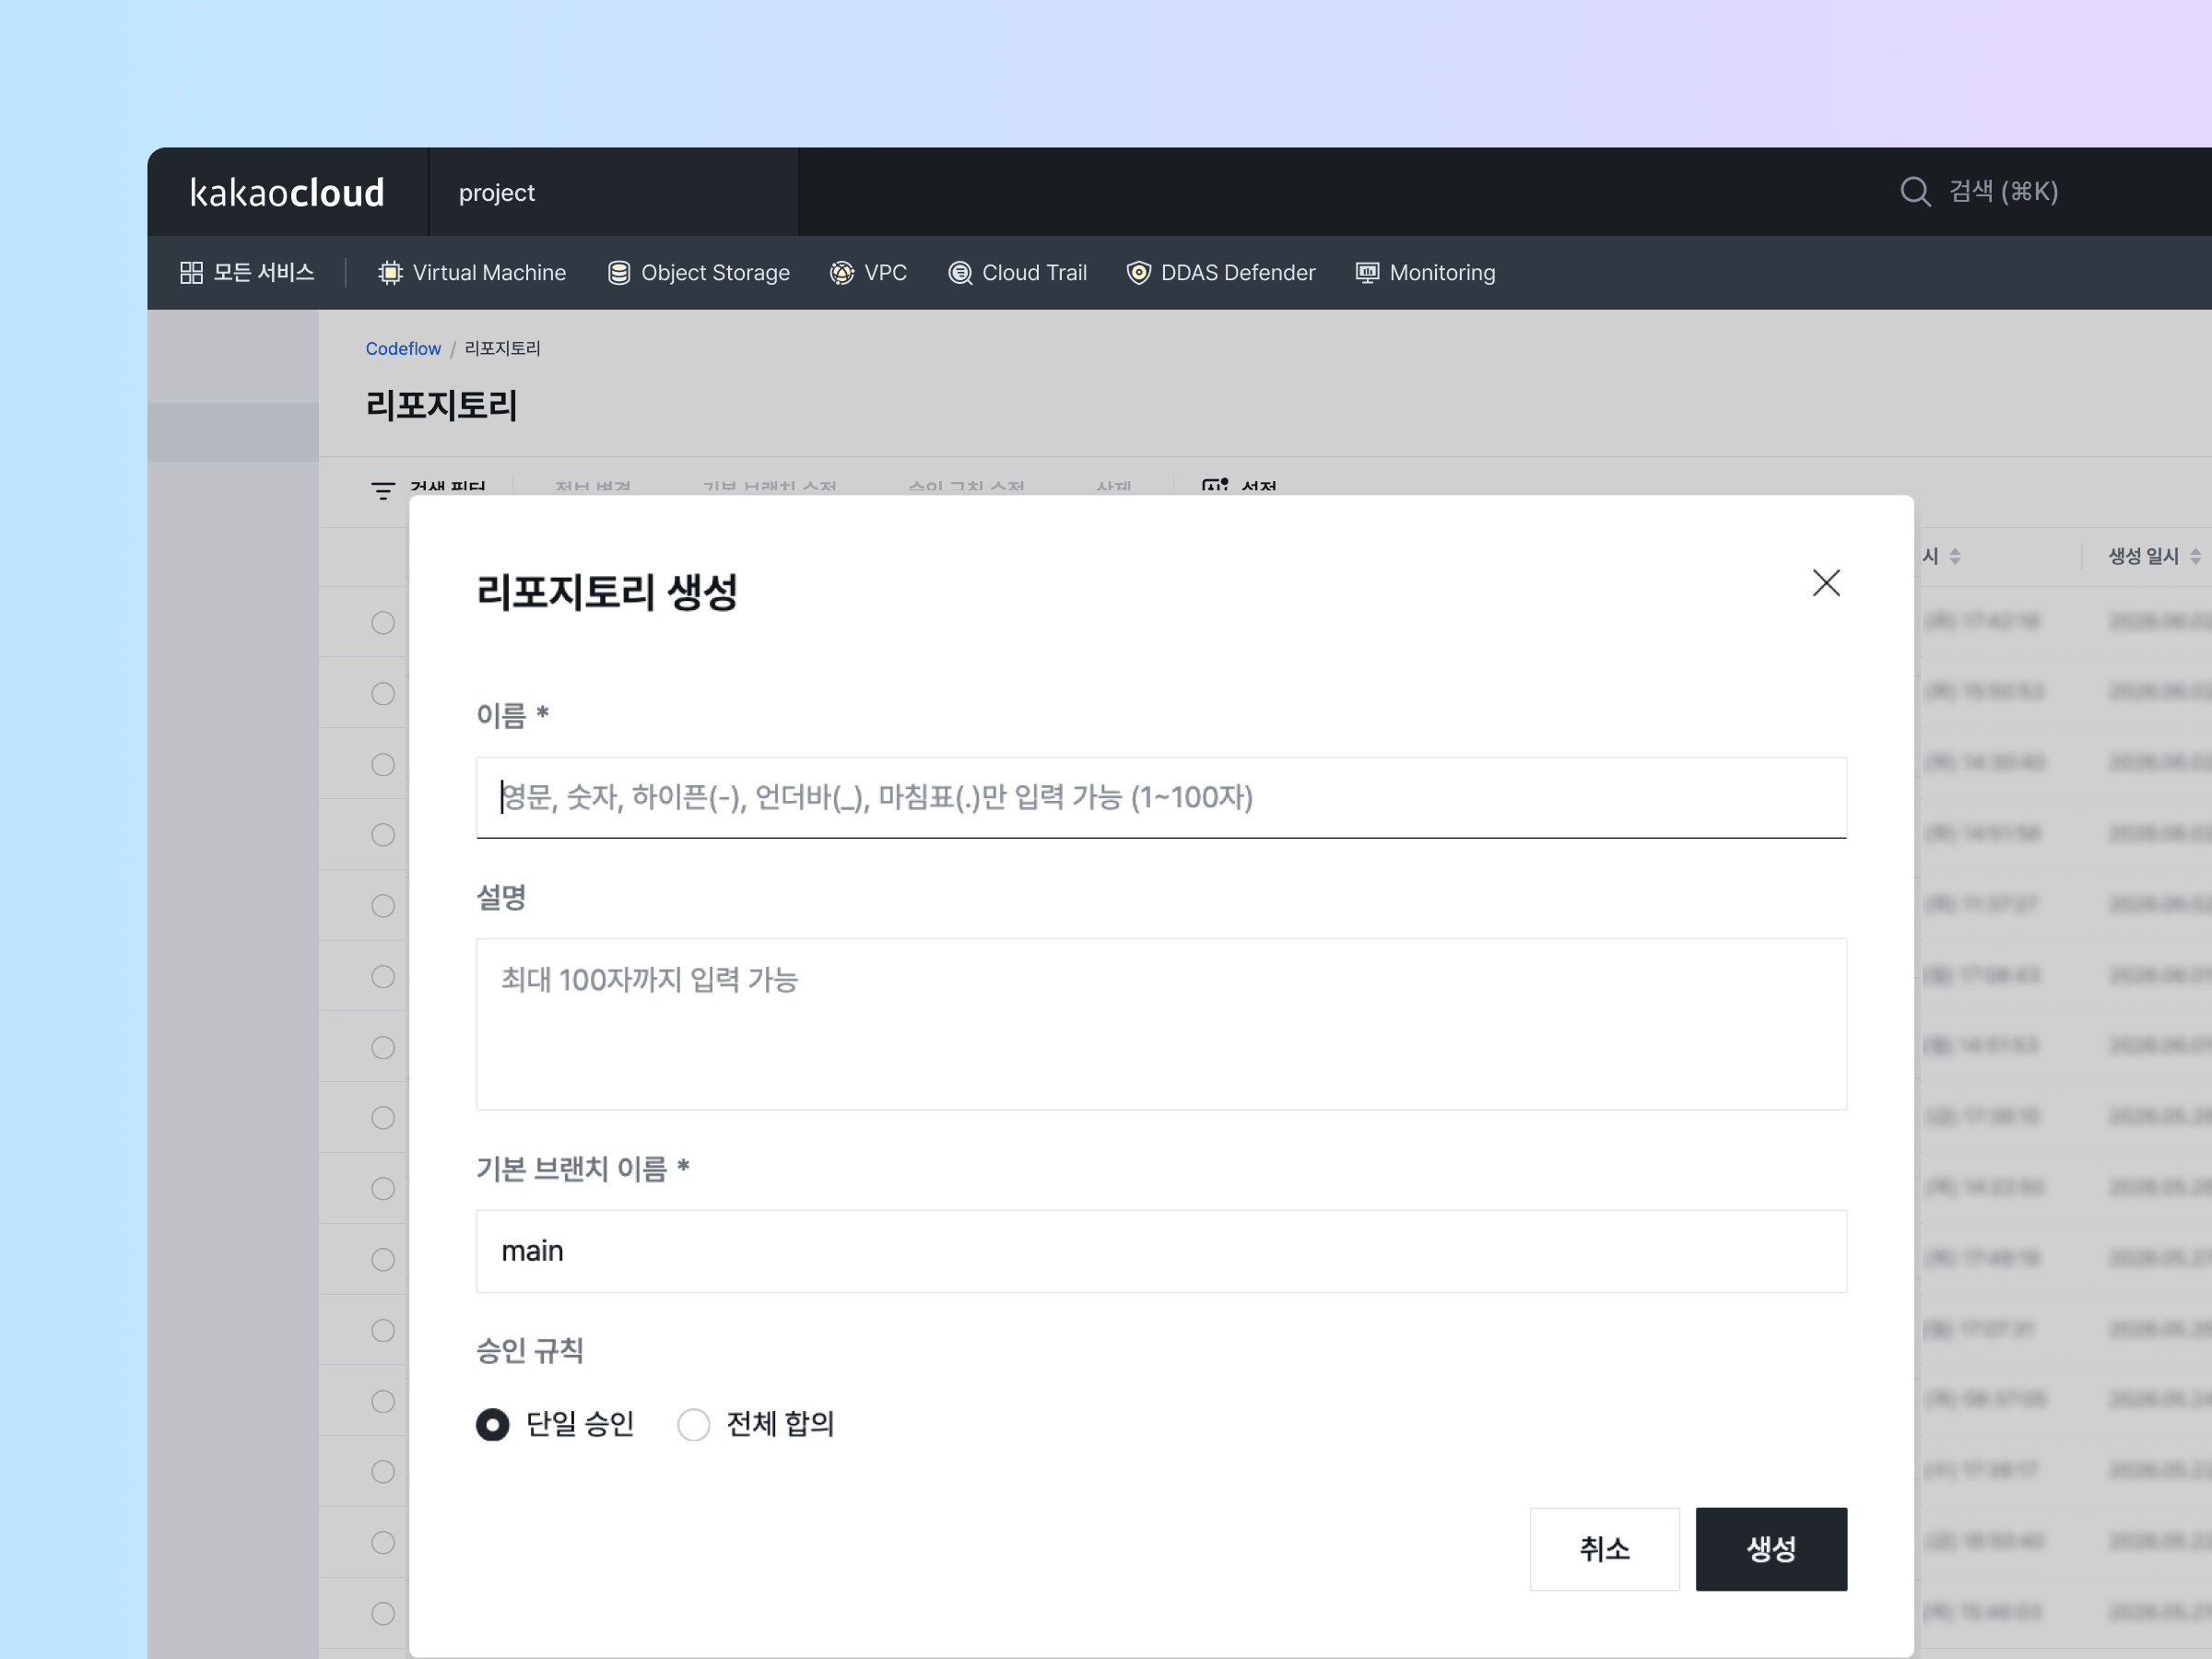Screen dimensions: 2212x1659
Task: Select the first repository row radio
Action: point(383,622)
